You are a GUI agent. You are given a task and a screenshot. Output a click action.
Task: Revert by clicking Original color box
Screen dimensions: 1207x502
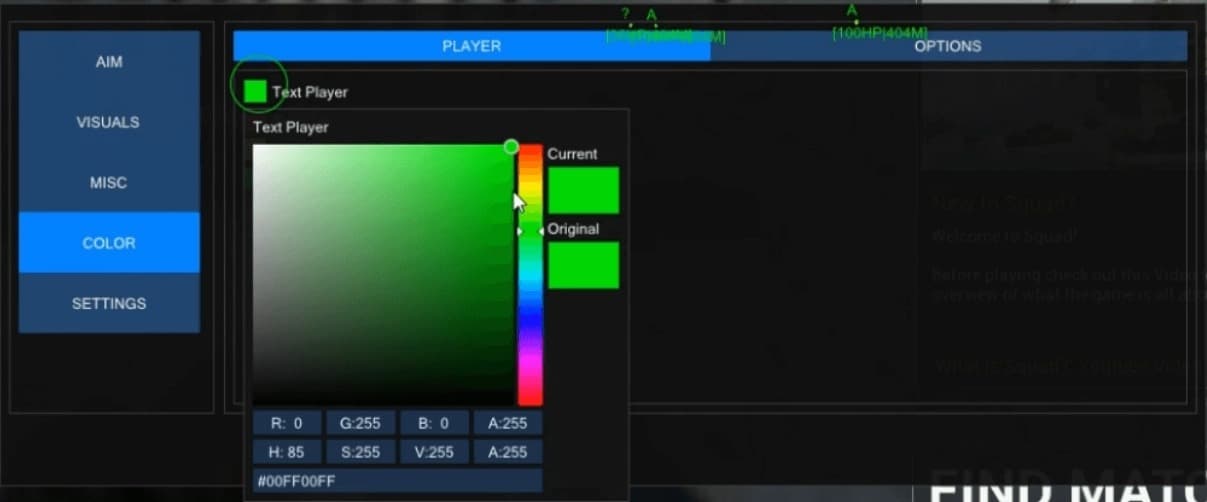tap(583, 265)
